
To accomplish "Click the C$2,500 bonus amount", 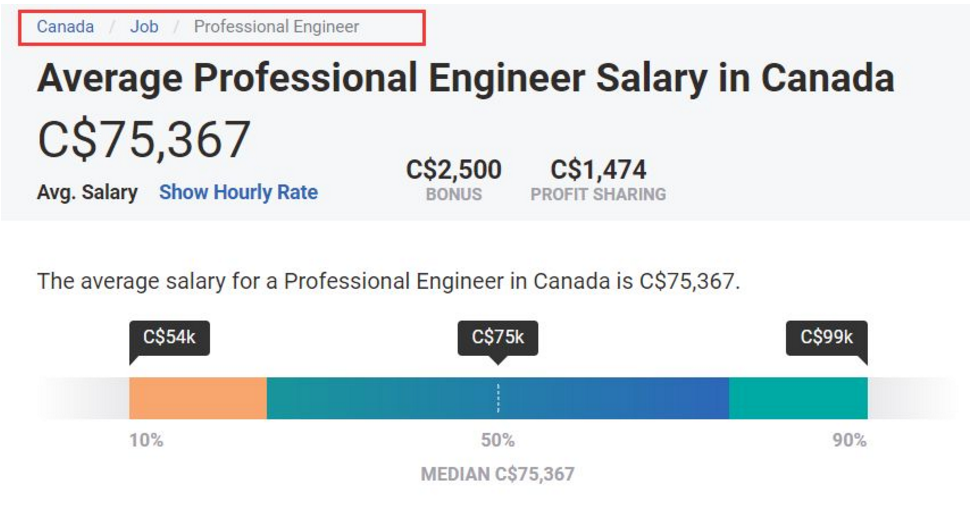I will (x=454, y=170).
